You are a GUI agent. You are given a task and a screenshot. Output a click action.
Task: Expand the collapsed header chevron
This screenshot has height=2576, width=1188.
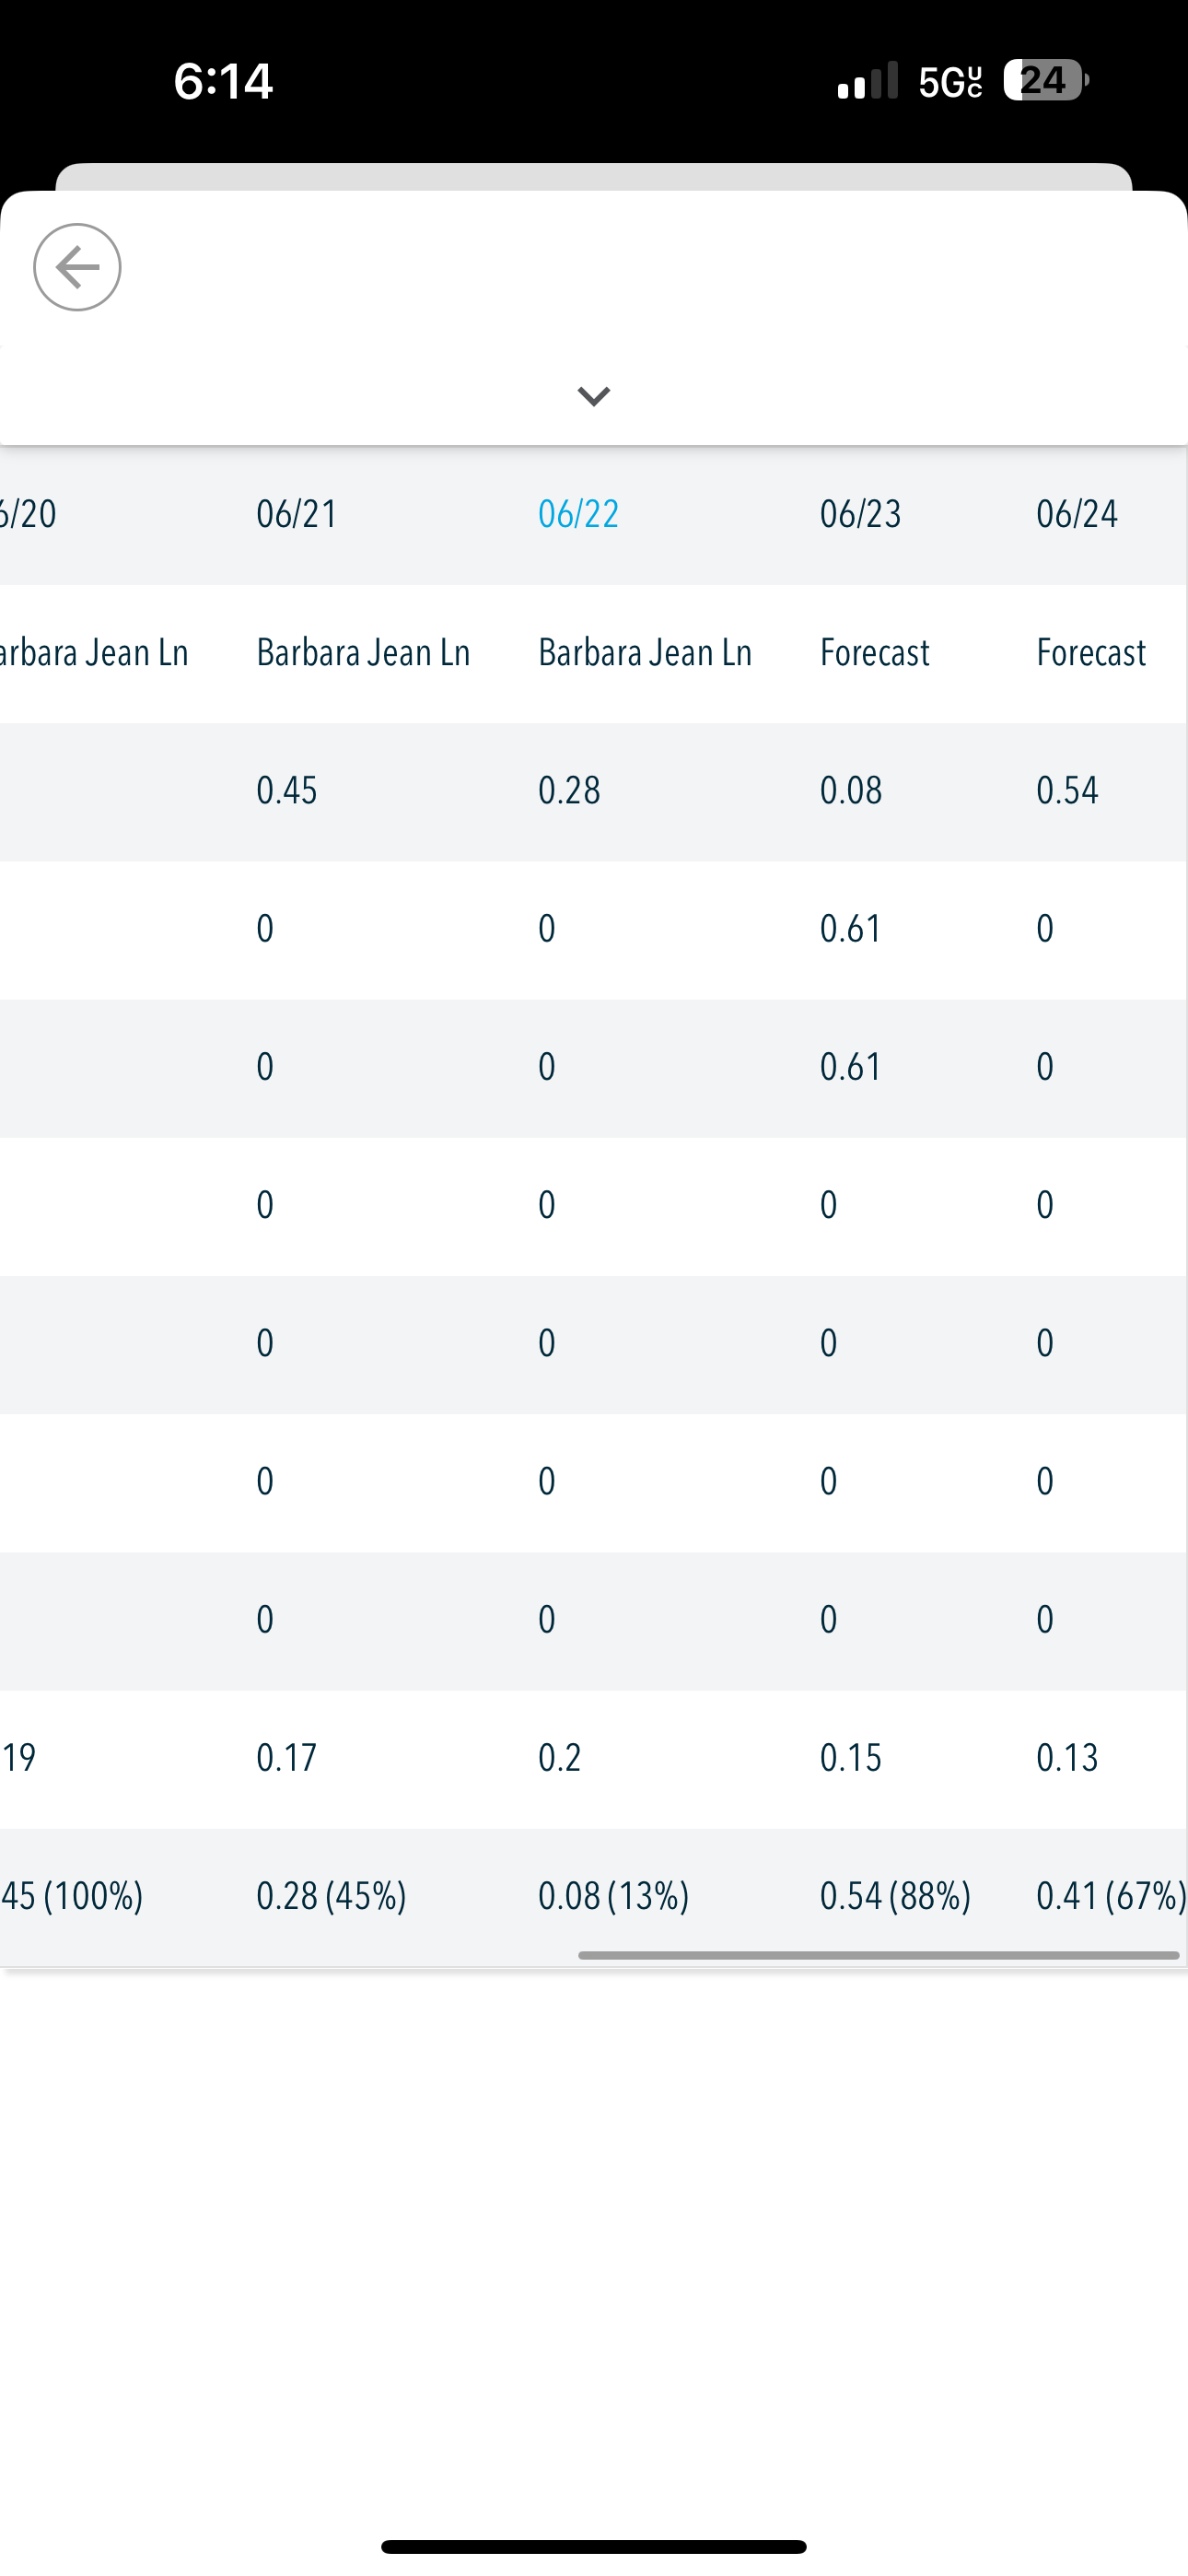coord(594,396)
